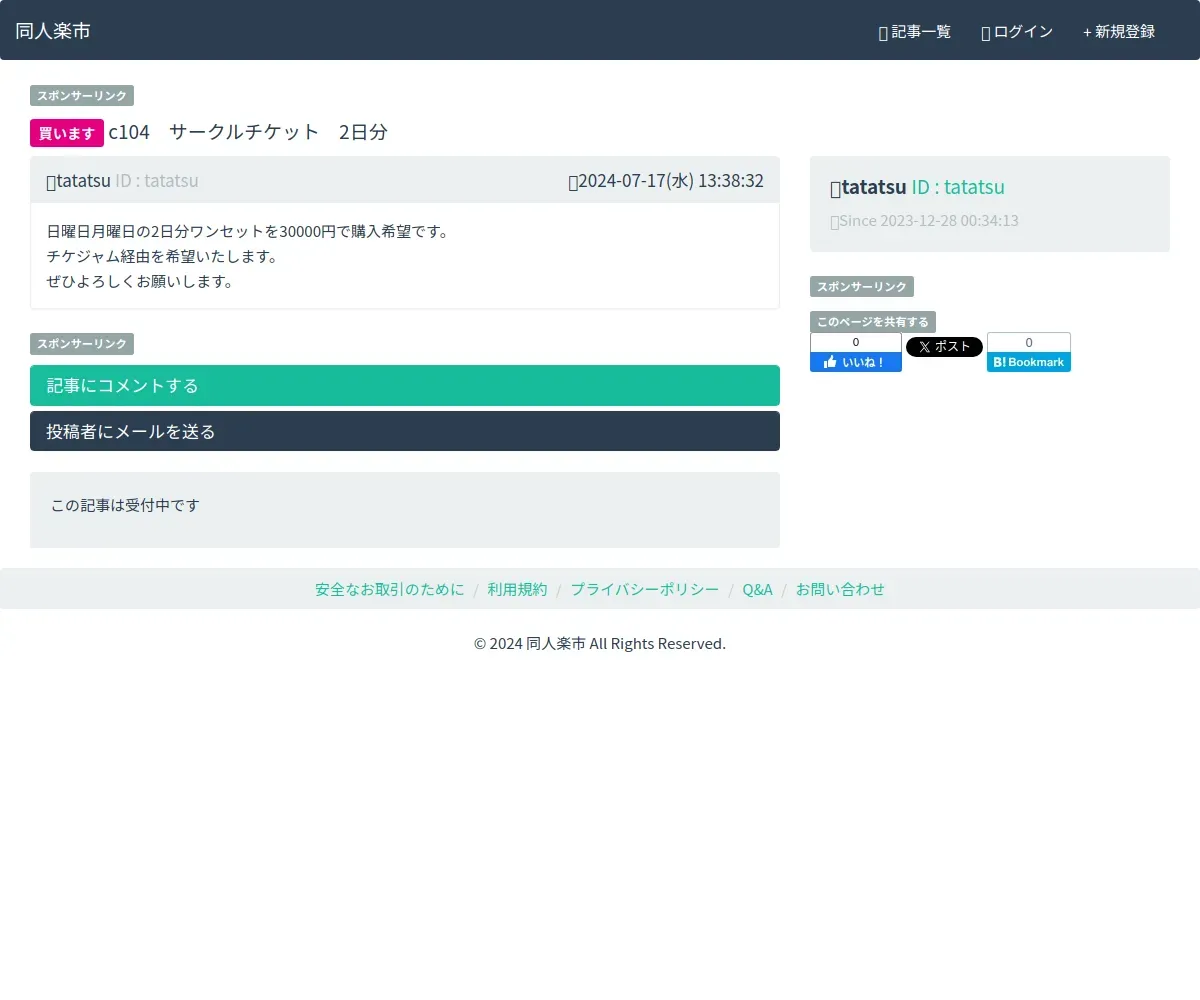
Task: Click the Facebook いいね！ button
Action: [856, 362]
